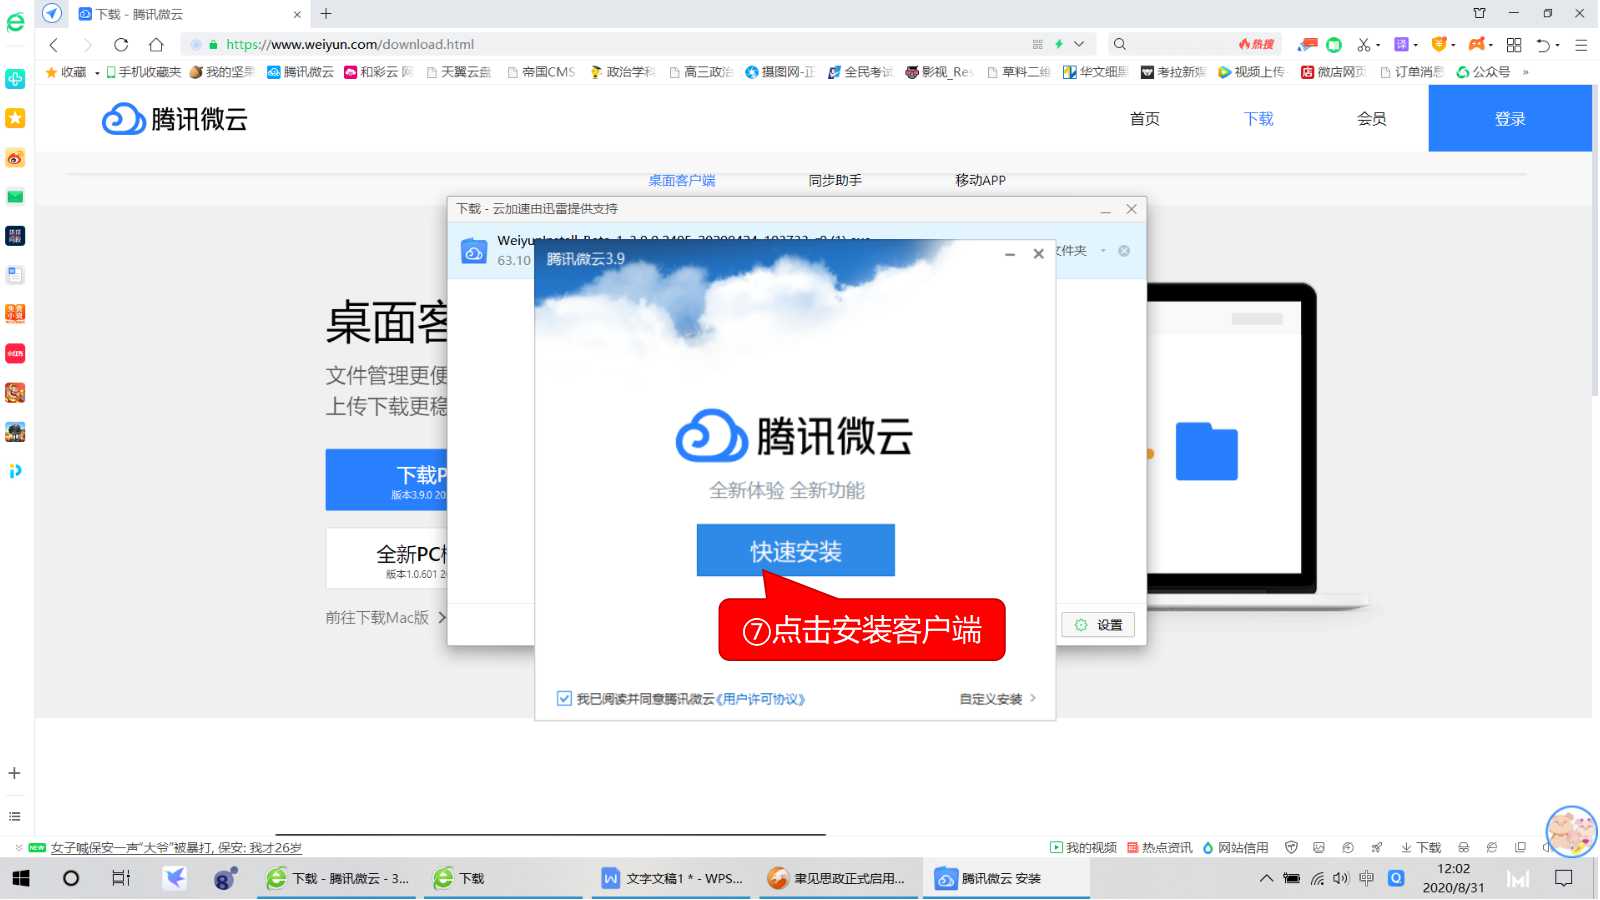Viewport: 1600px width, 900px height.
Task: Open the 视频上传 bookmark
Action: pos(1251,72)
